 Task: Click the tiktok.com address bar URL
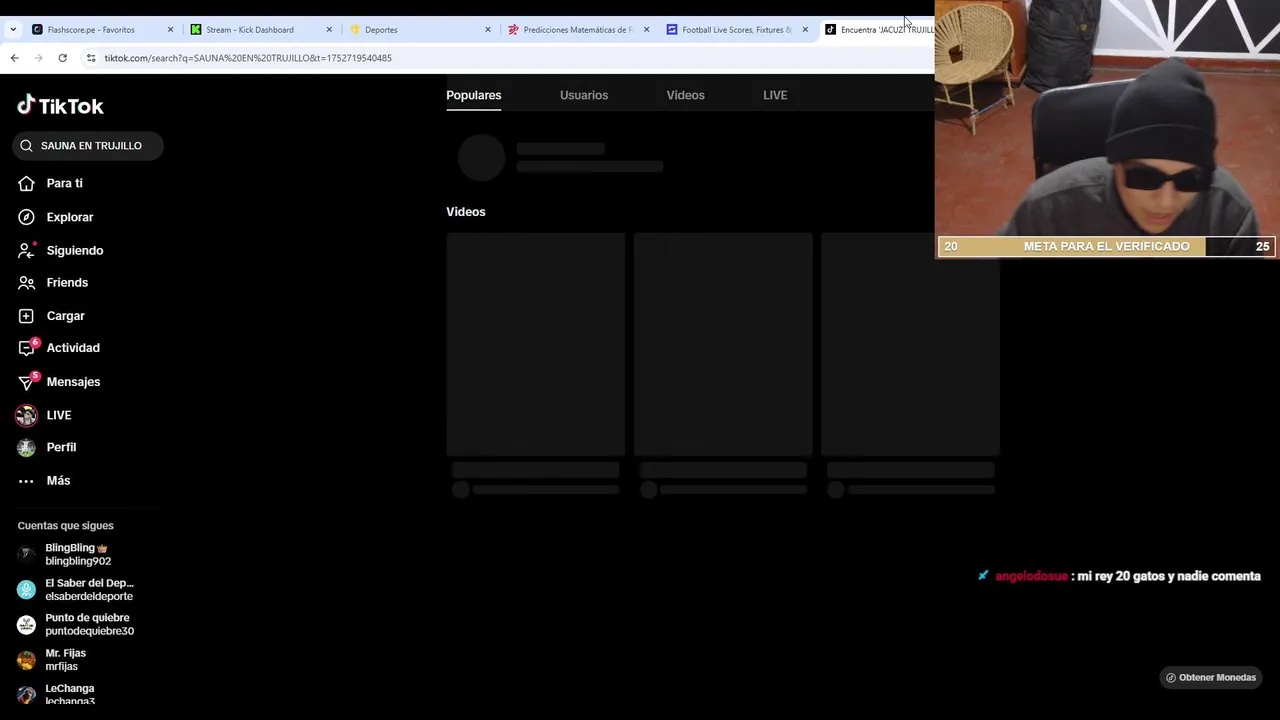[x=248, y=58]
